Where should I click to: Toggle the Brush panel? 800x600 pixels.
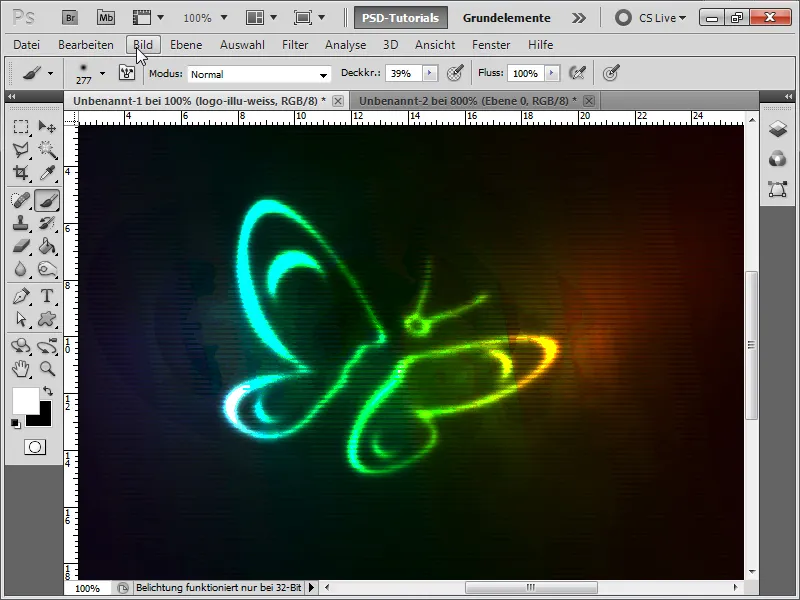[127, 73]
